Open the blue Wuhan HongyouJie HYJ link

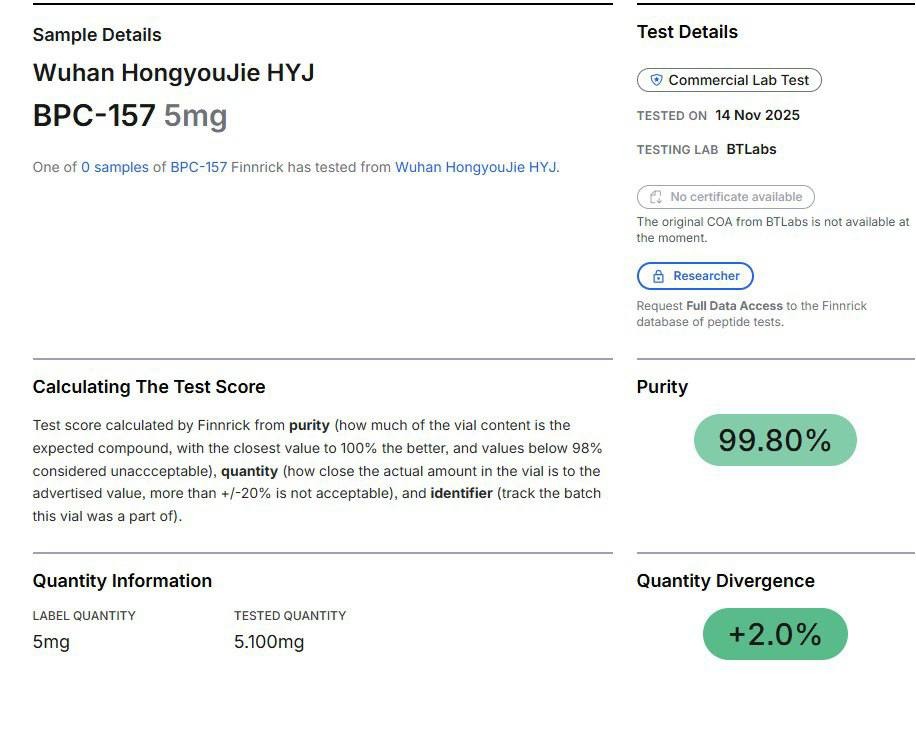pos(476,167)
